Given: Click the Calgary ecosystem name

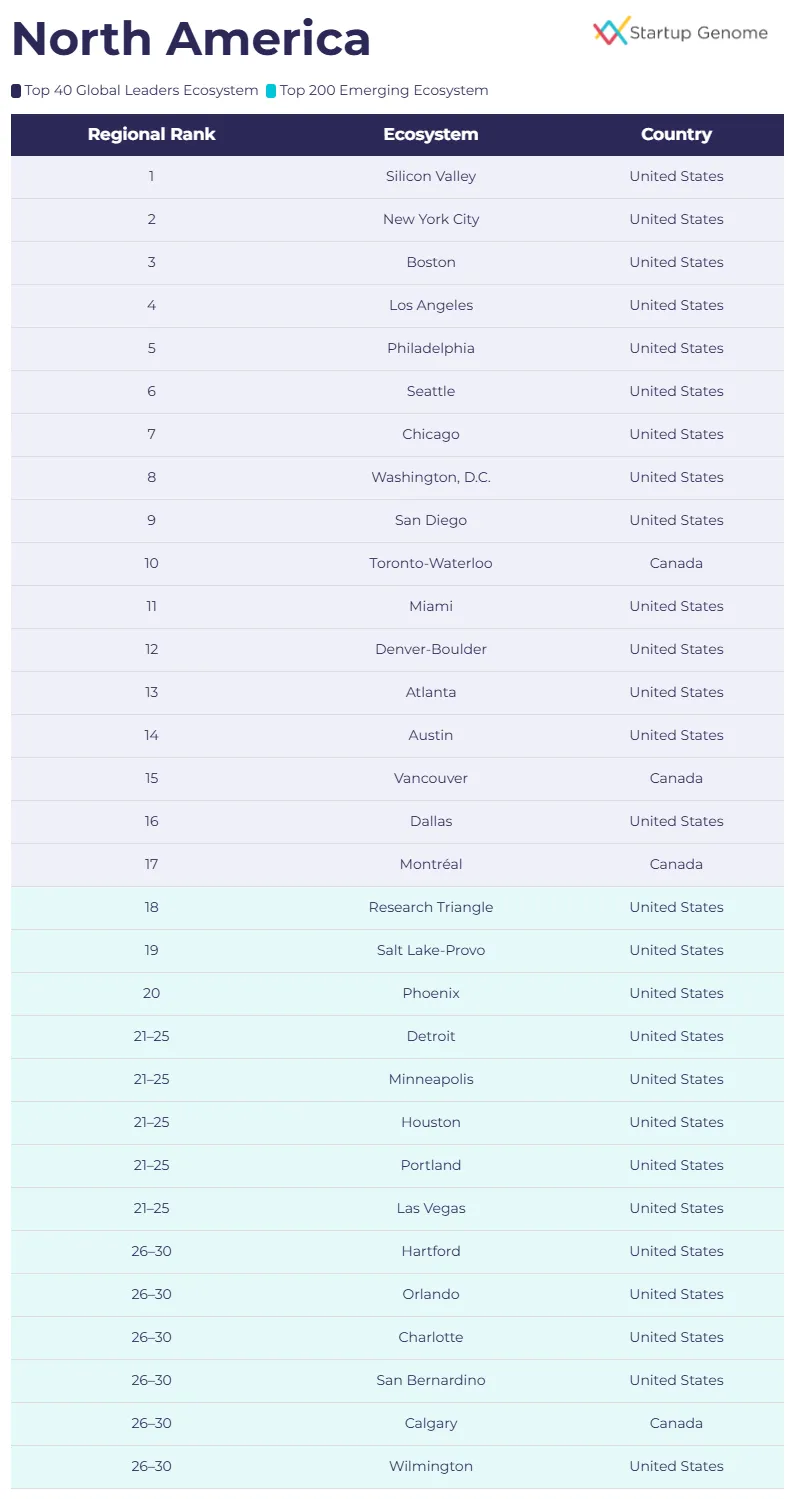Looking at the screenshot, I should coord(431,1423).
